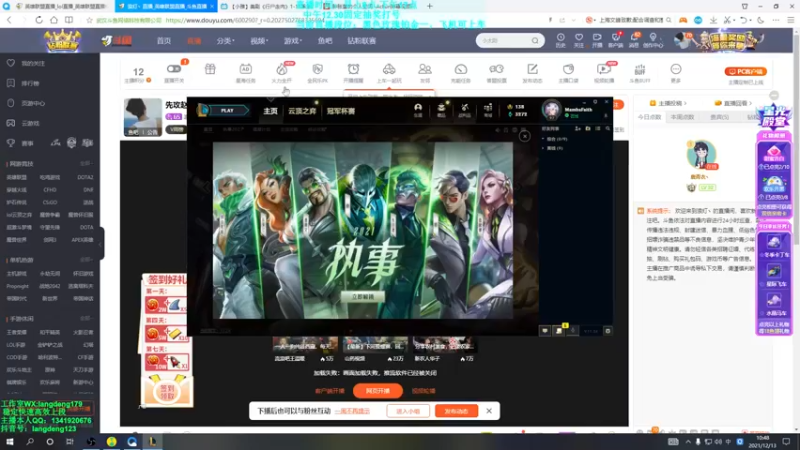Open Windows Start menu
This screenshot has width=800, height=450.
(10, 442)
